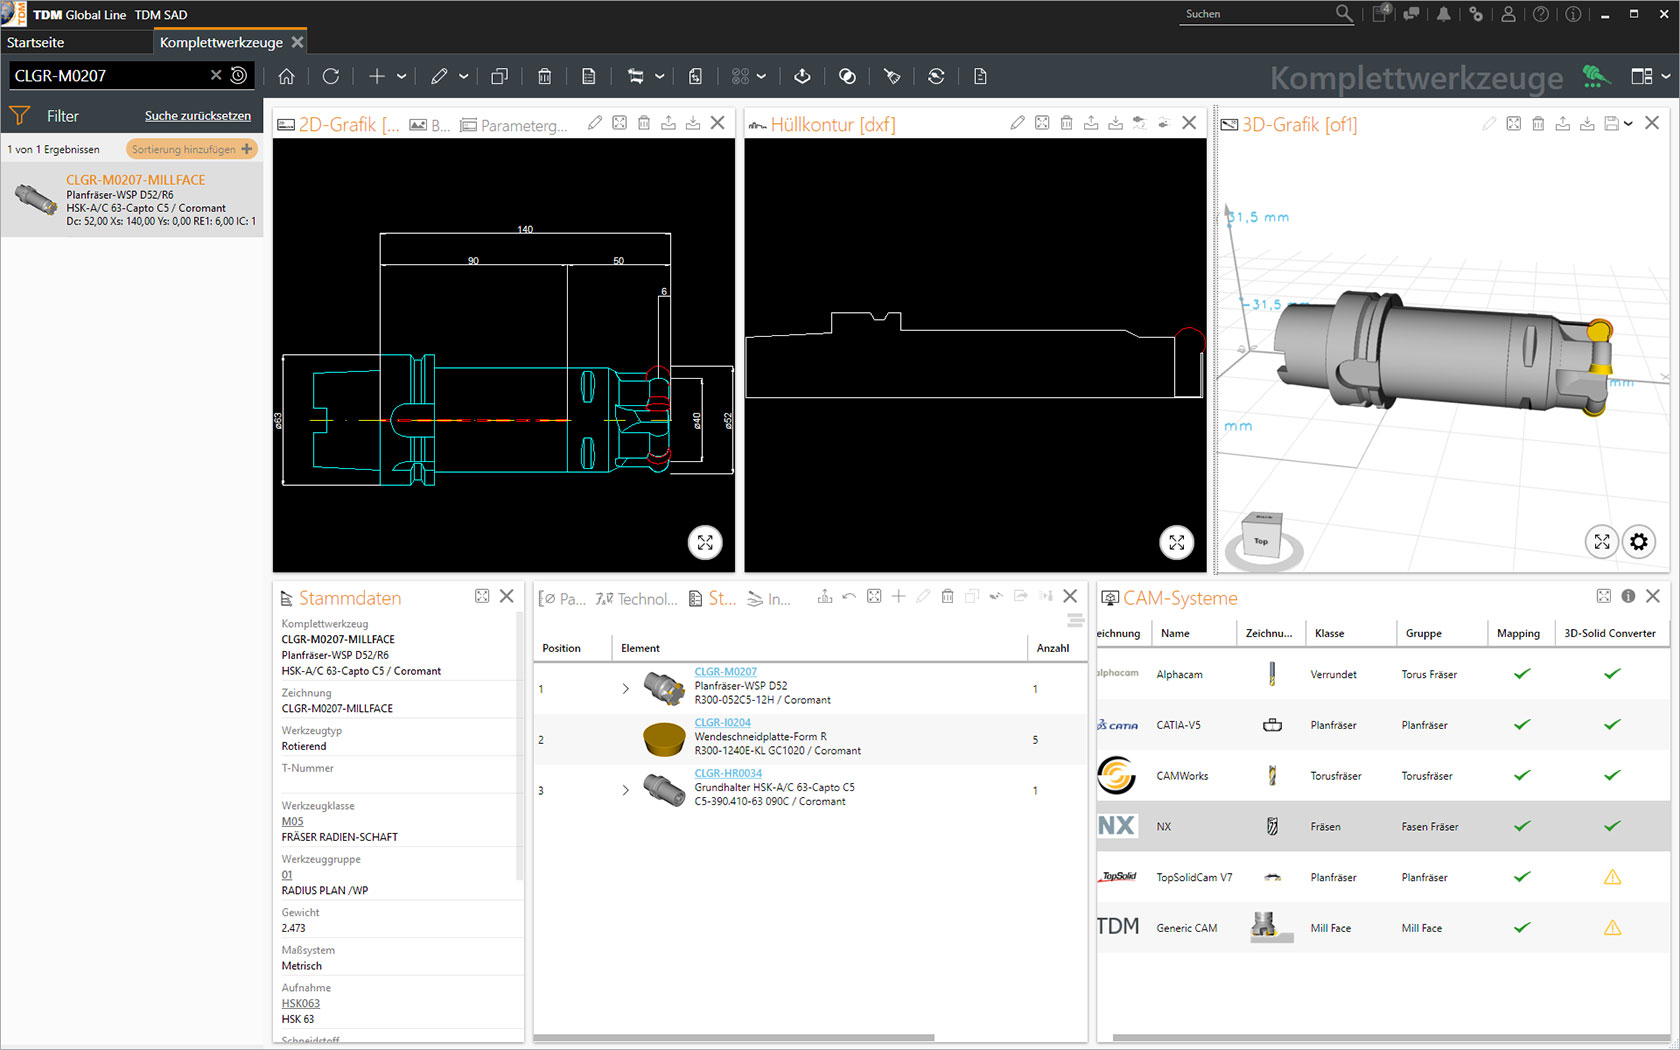Image resolution: width=1680 pixels, height=1050 pixels.
Task: Click the export upload icon in the 2D-Grafik panel header
Action: (668, 123)
